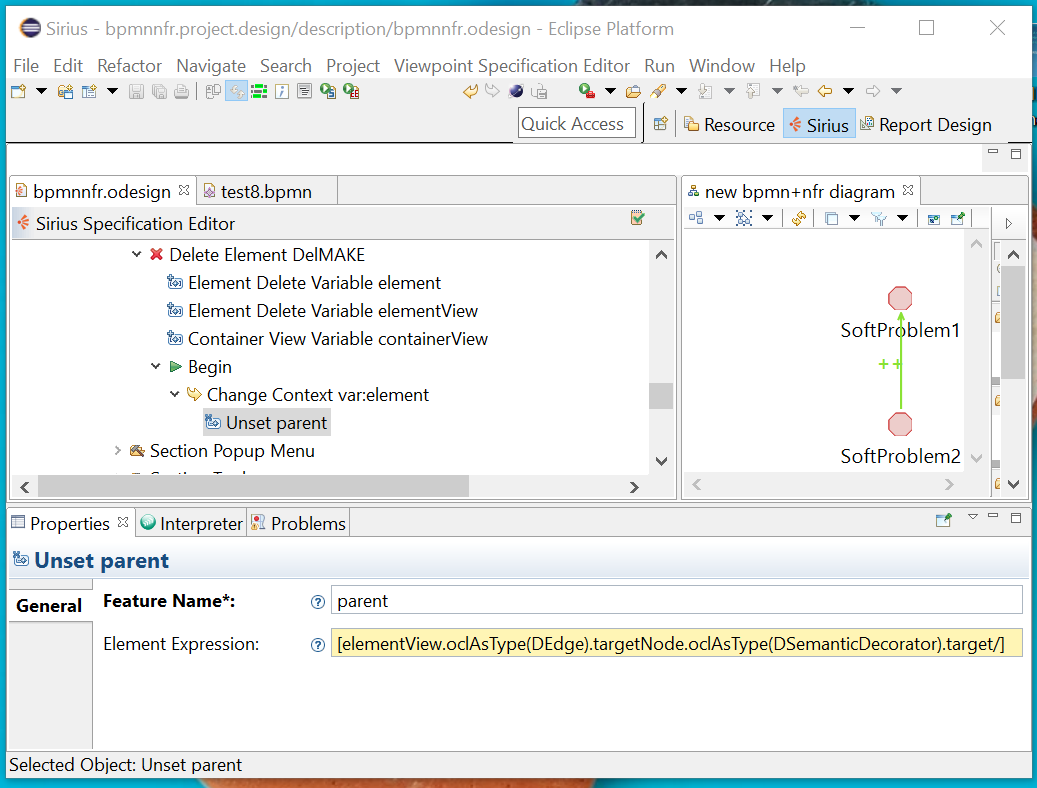Toggle the highlighted Link with Editor button

click(236, 91)
